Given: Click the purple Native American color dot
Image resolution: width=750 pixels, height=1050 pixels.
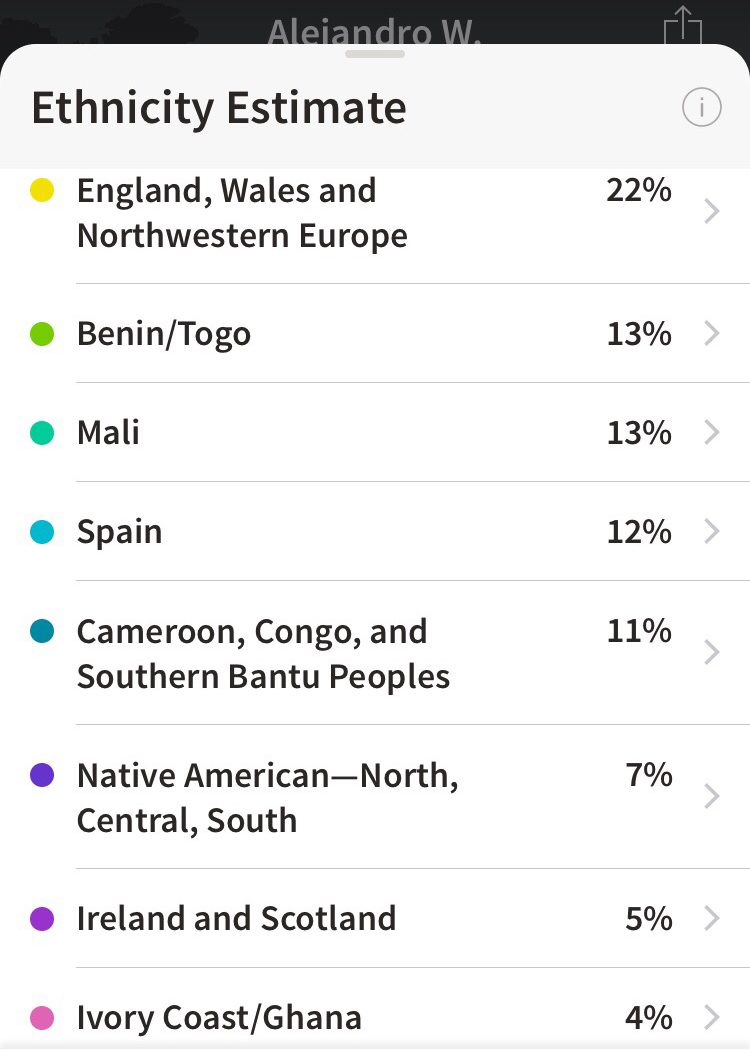Looking at the screenshot, I should pos(42,775).
